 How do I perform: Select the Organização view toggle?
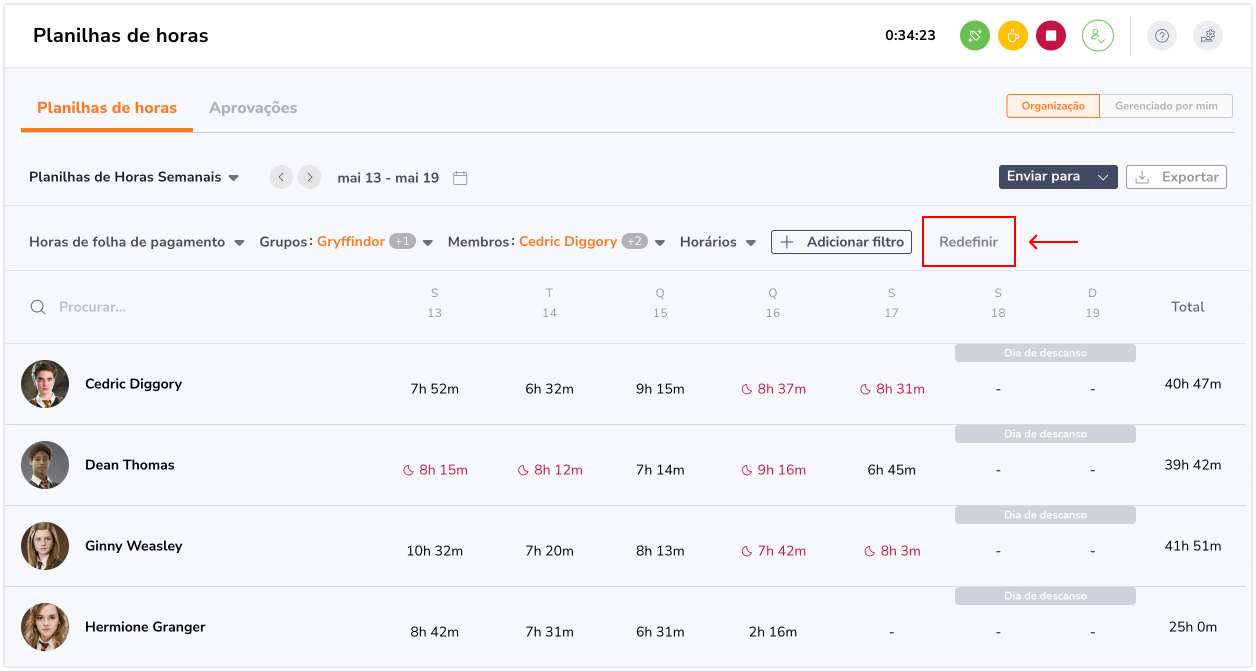pyautogui.click(x=1052, y=106)
